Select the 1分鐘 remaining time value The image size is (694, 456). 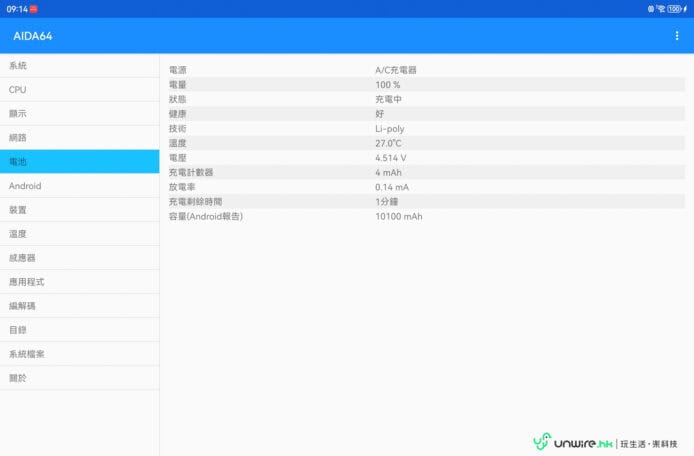[386, 201]
